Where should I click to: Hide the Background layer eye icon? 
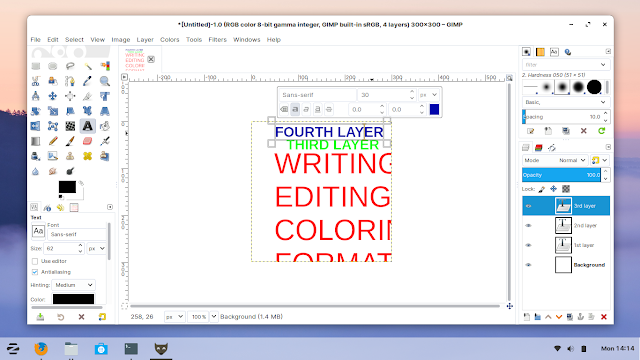pyautogui.click(x=528, y=265)
